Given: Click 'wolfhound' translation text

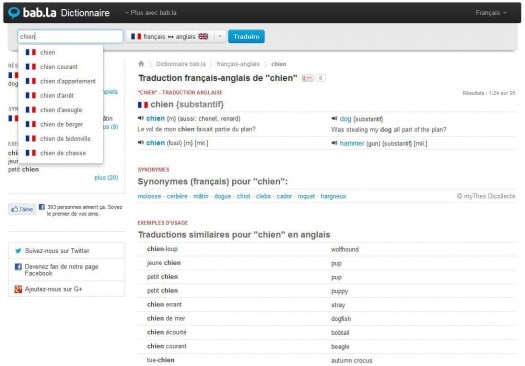Looking at the screenshot, I should [x=345, y=249].
